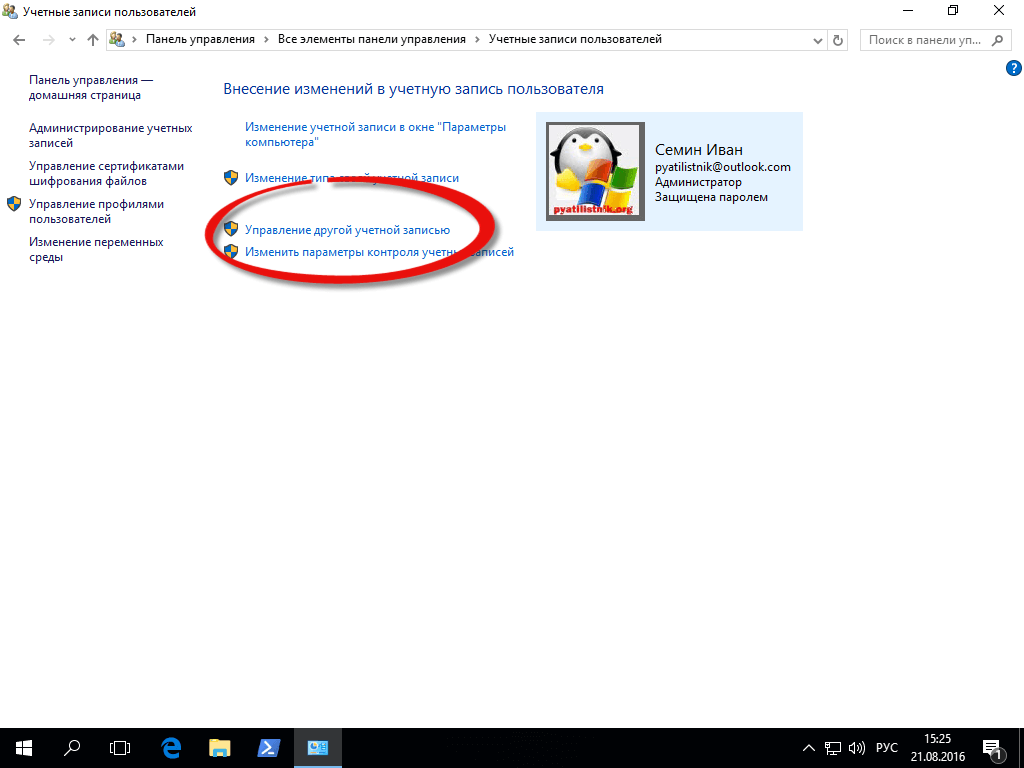The width and height of the screenshot is (1024, 768).
Task: Open 'Управление другой учетной записью' link
Action: (x=347, y=230)
